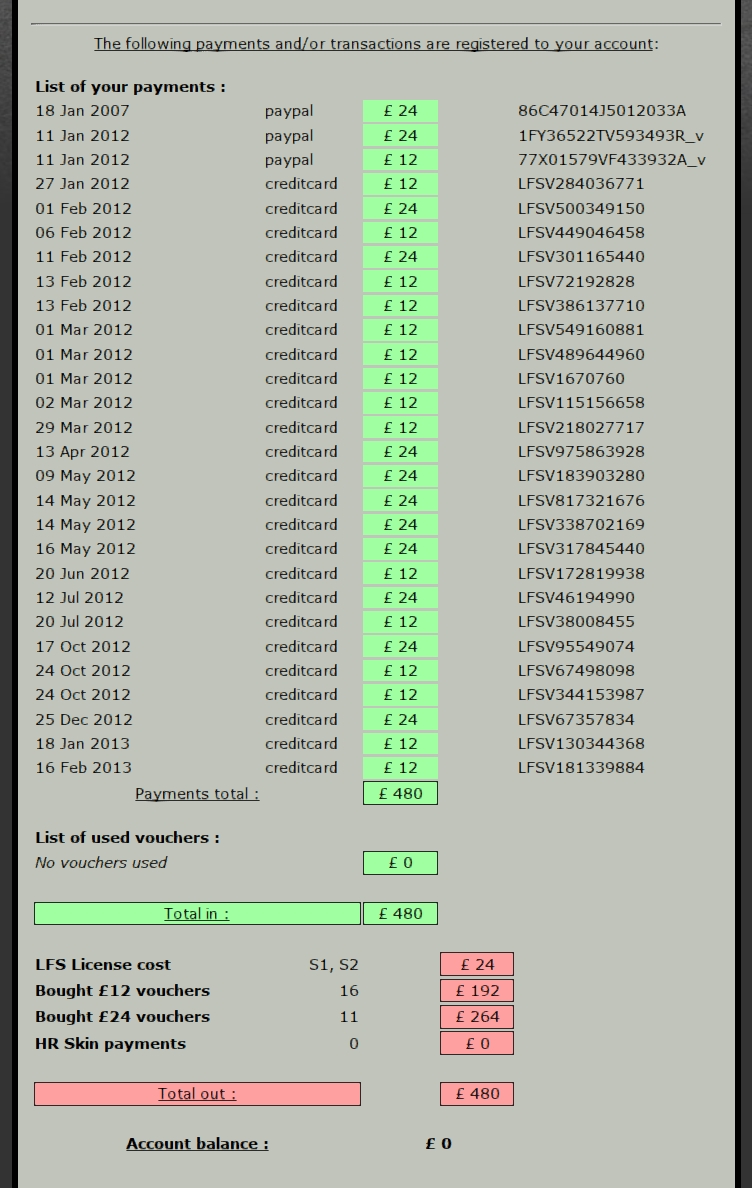Select reference LFSV183903280
The height and width of the screenshot is (1188, 752).
click(581, 476)
